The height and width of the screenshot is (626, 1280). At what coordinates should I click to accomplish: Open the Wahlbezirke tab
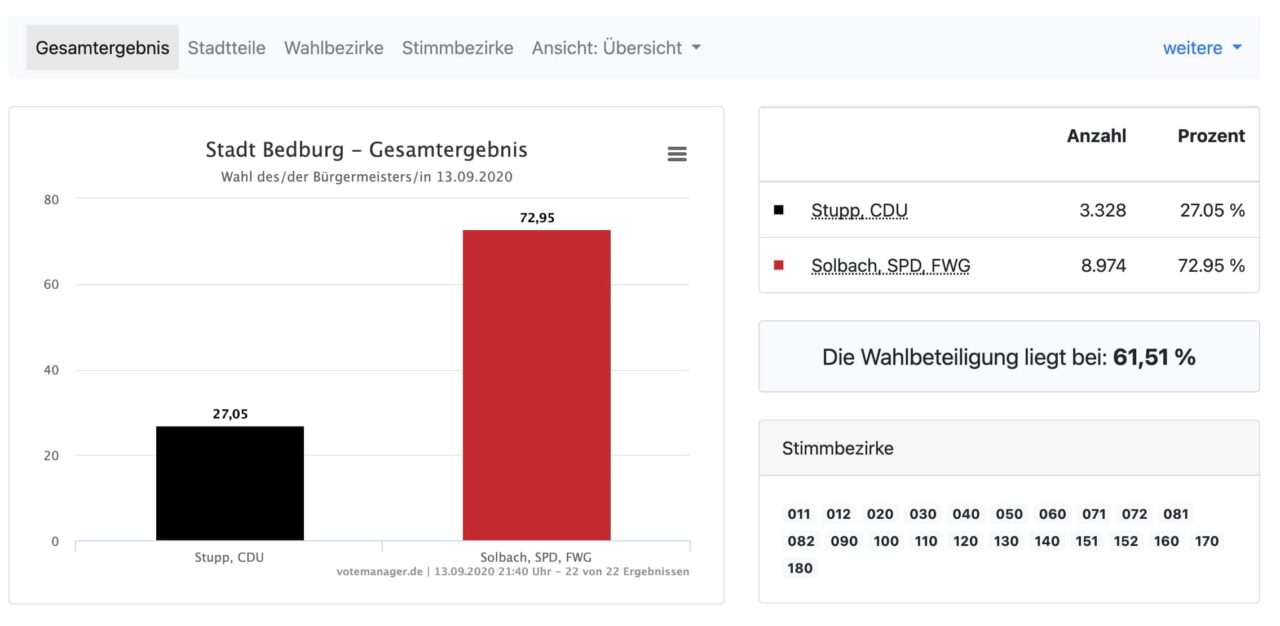pos(334,48)
